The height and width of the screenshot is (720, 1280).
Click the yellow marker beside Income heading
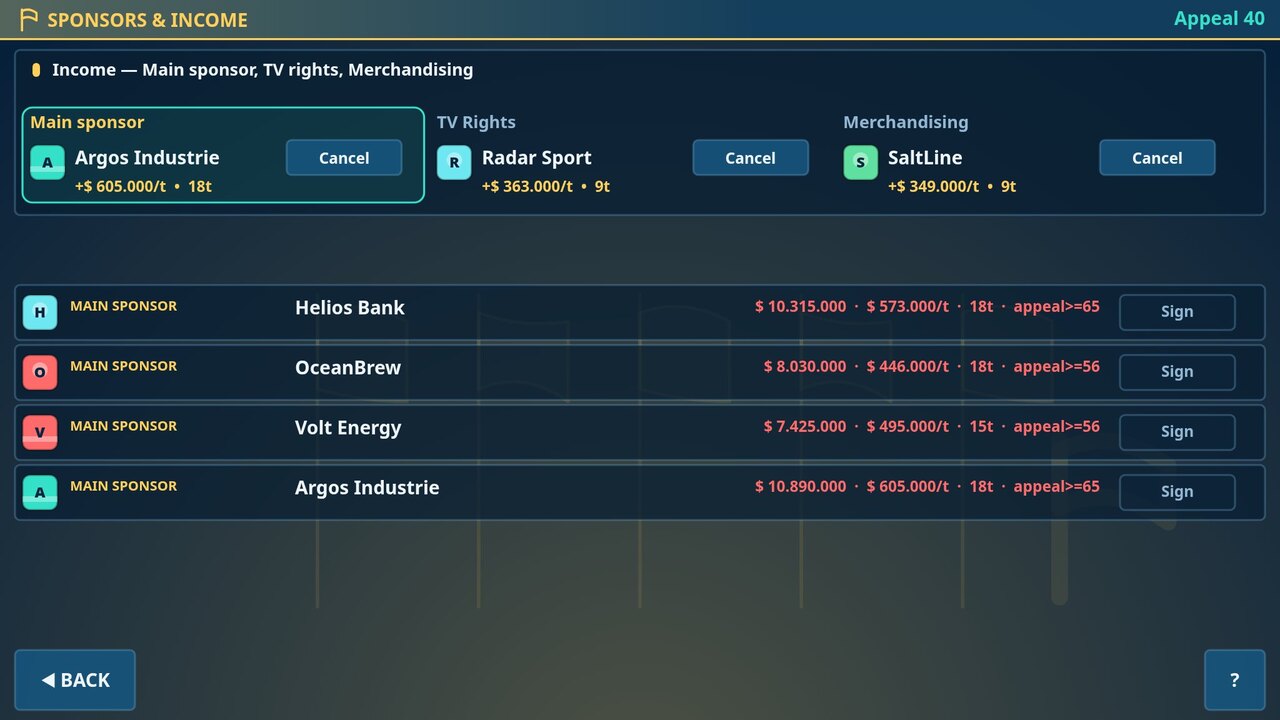(36, 70)
